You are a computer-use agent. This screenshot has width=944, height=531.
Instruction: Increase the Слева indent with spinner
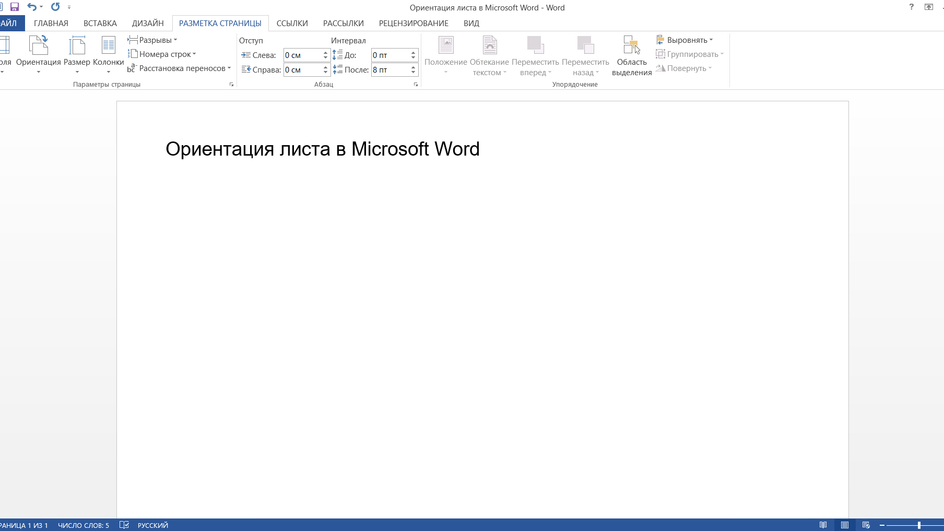326,52
